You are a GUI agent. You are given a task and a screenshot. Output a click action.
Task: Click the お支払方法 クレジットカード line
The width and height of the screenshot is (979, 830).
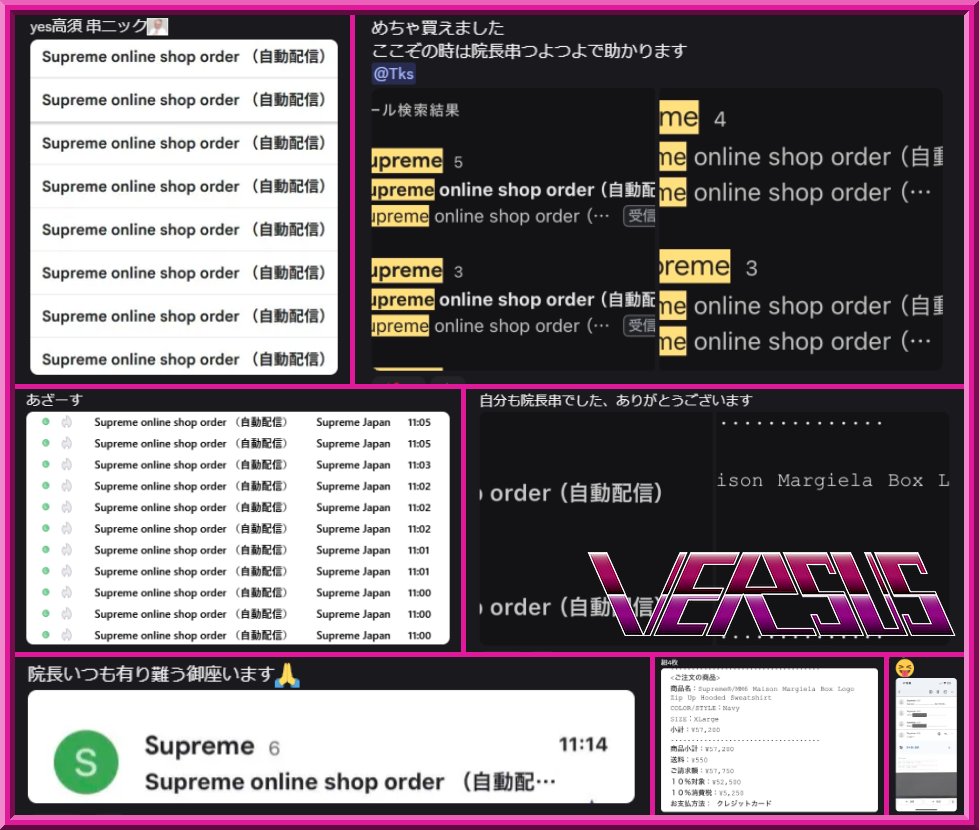[x=721, y=803]
